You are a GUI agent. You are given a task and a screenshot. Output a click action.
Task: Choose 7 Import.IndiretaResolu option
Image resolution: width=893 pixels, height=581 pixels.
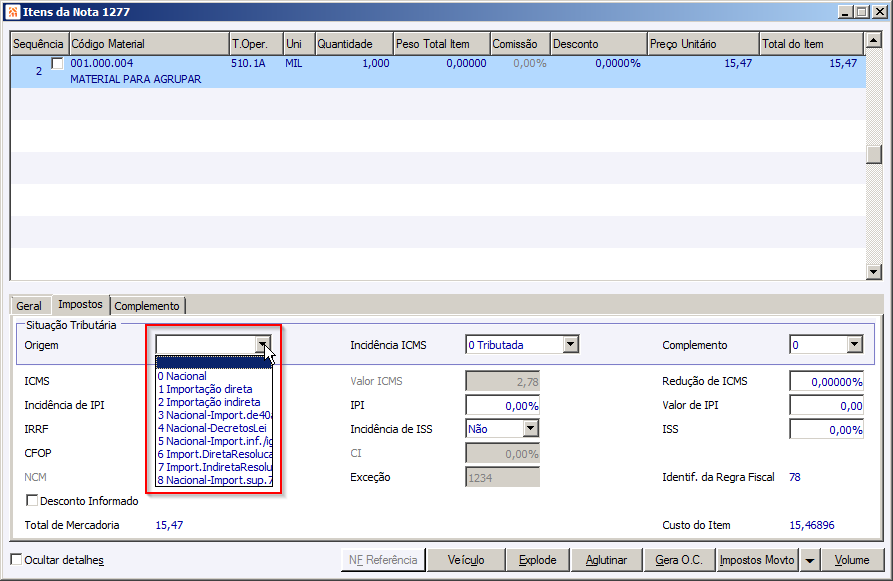pos(214,468)
